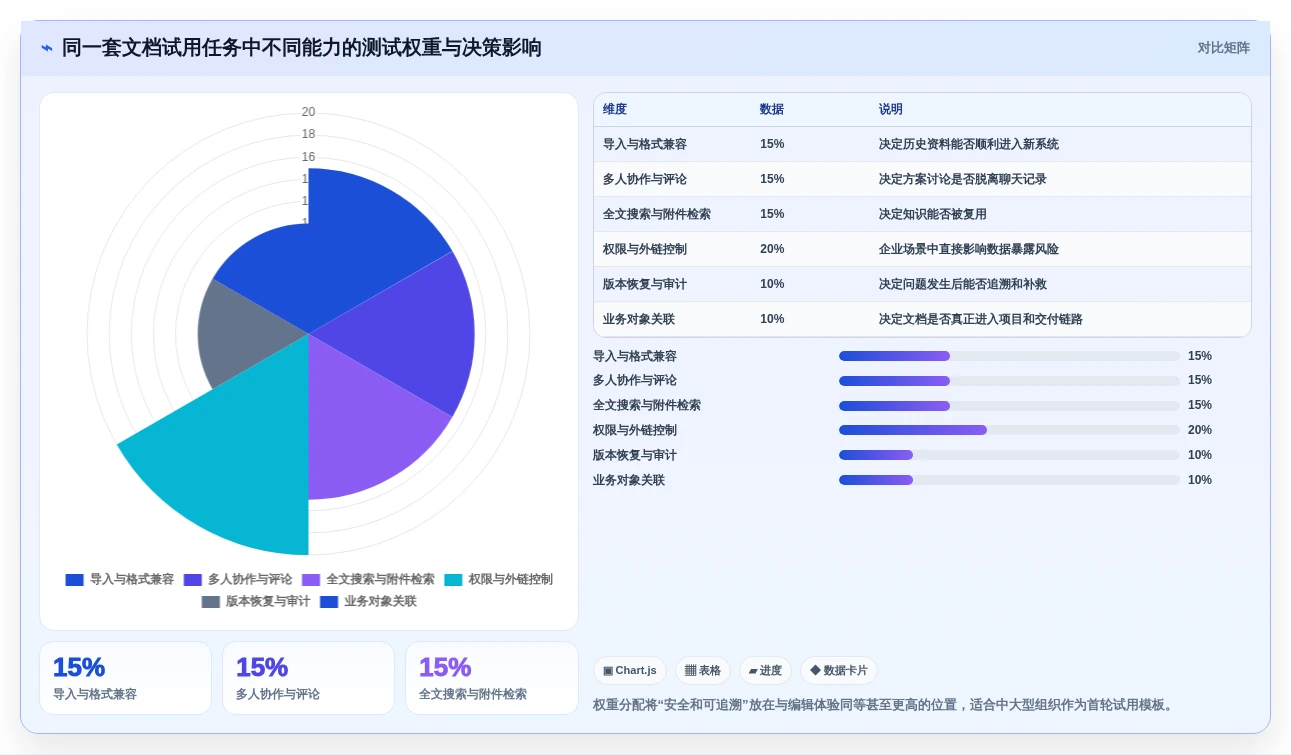This screenshot has height=755, width=1291.
Task: Toggle 版本恢复与审计 legend swatch
Action: point(210,602)
